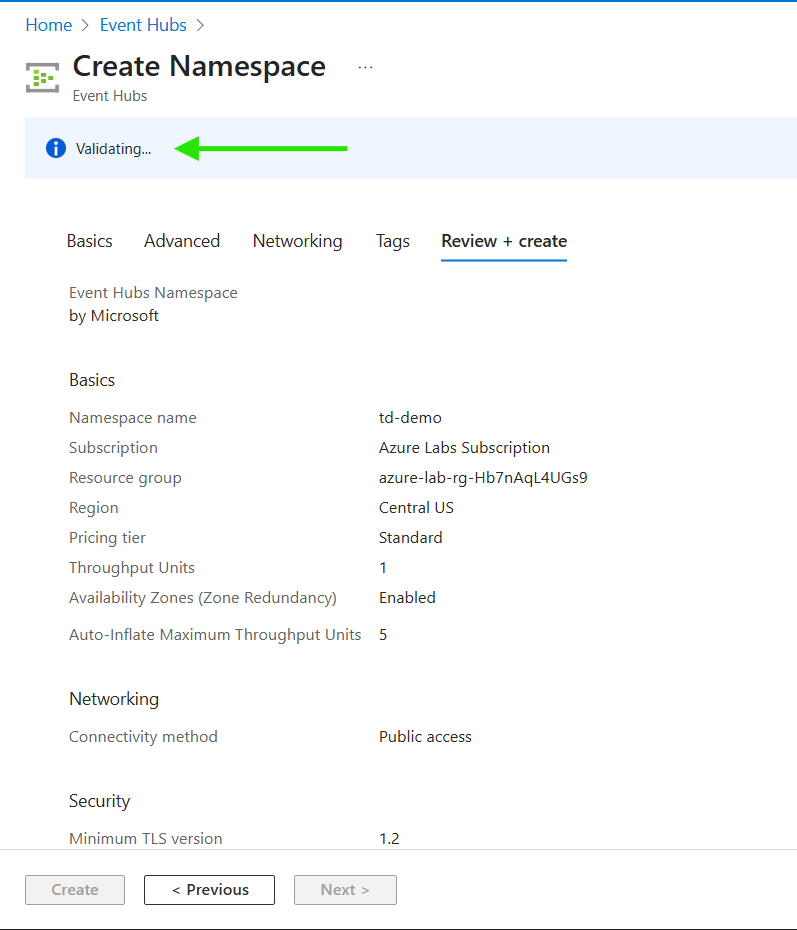797x930 pixels.
Task: Click the td-demo namespace name value
Action: (410, 418)
